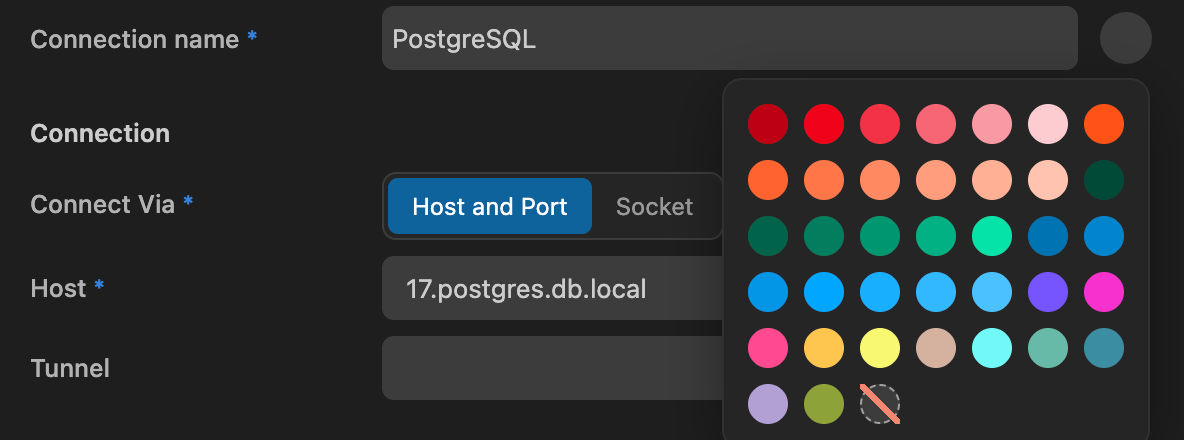Pick the darkest maroon red swatch
This screenshot has height=440, width=1184.
pos(768,124)
